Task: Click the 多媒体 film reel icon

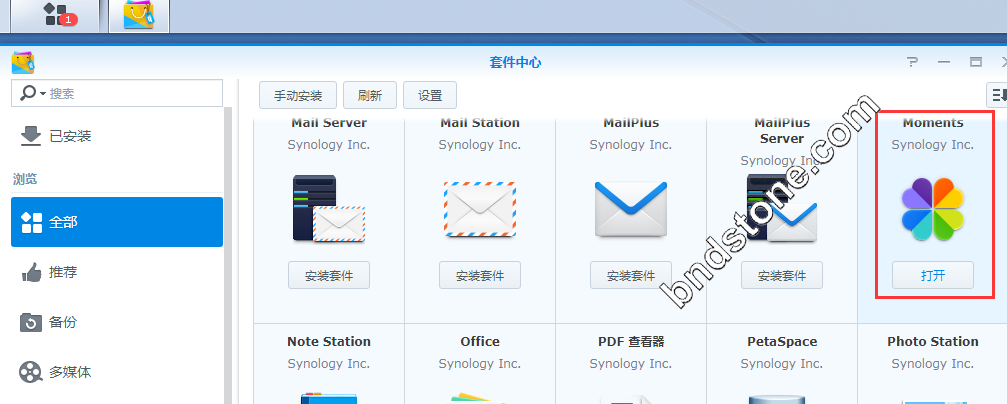Action: (x=31, y=373)
